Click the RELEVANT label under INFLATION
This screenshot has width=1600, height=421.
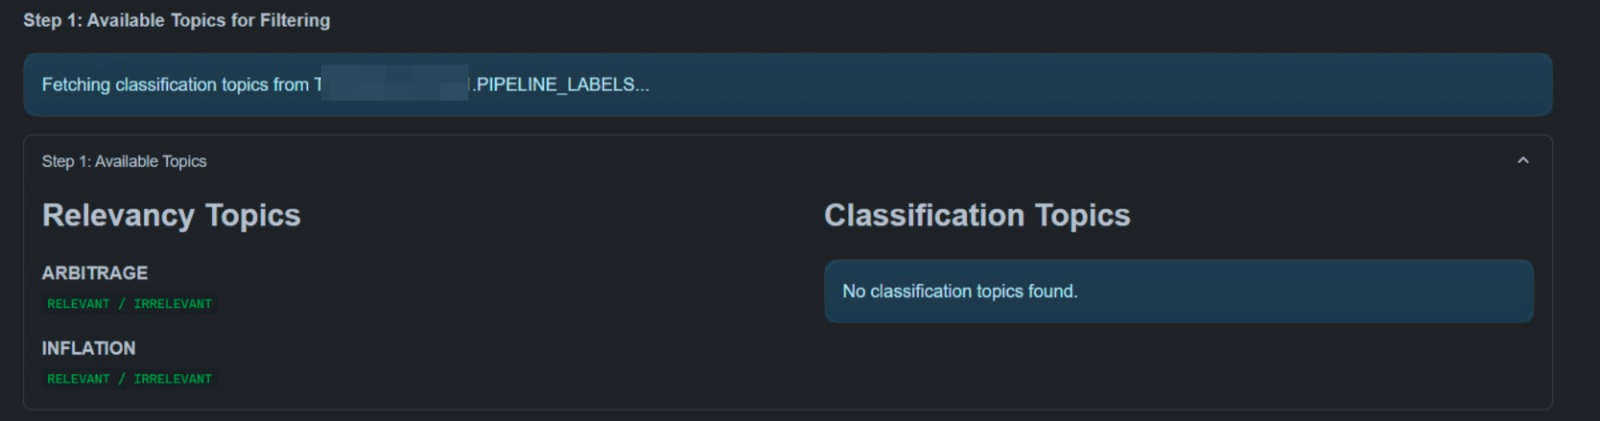click(x=78, y=379)
